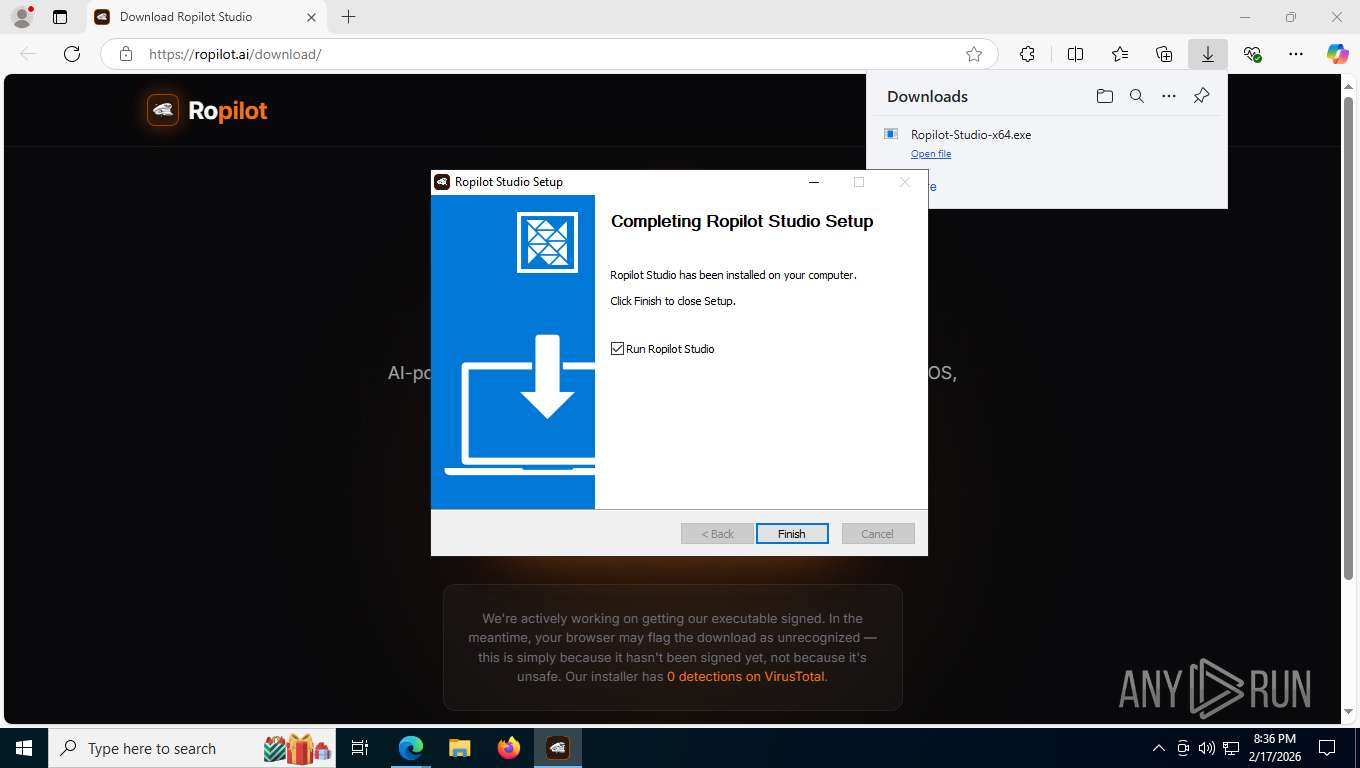
Task: Select the Download Ropilot Studio tab
Action: (x=205, y=17)
